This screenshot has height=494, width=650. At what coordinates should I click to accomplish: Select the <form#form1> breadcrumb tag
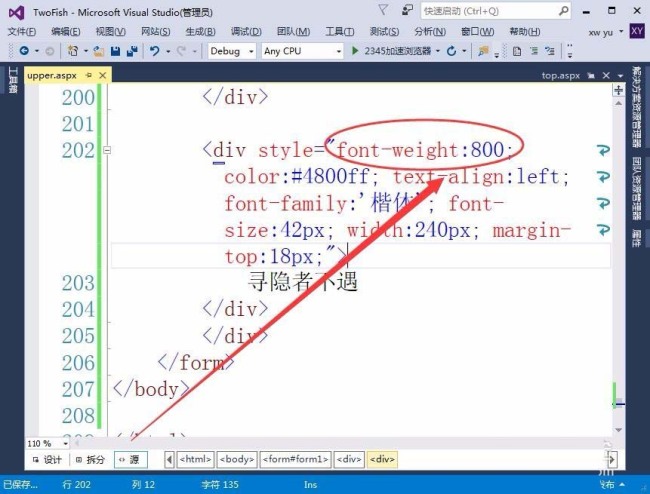pyautogui.click(x=295, y=460)
